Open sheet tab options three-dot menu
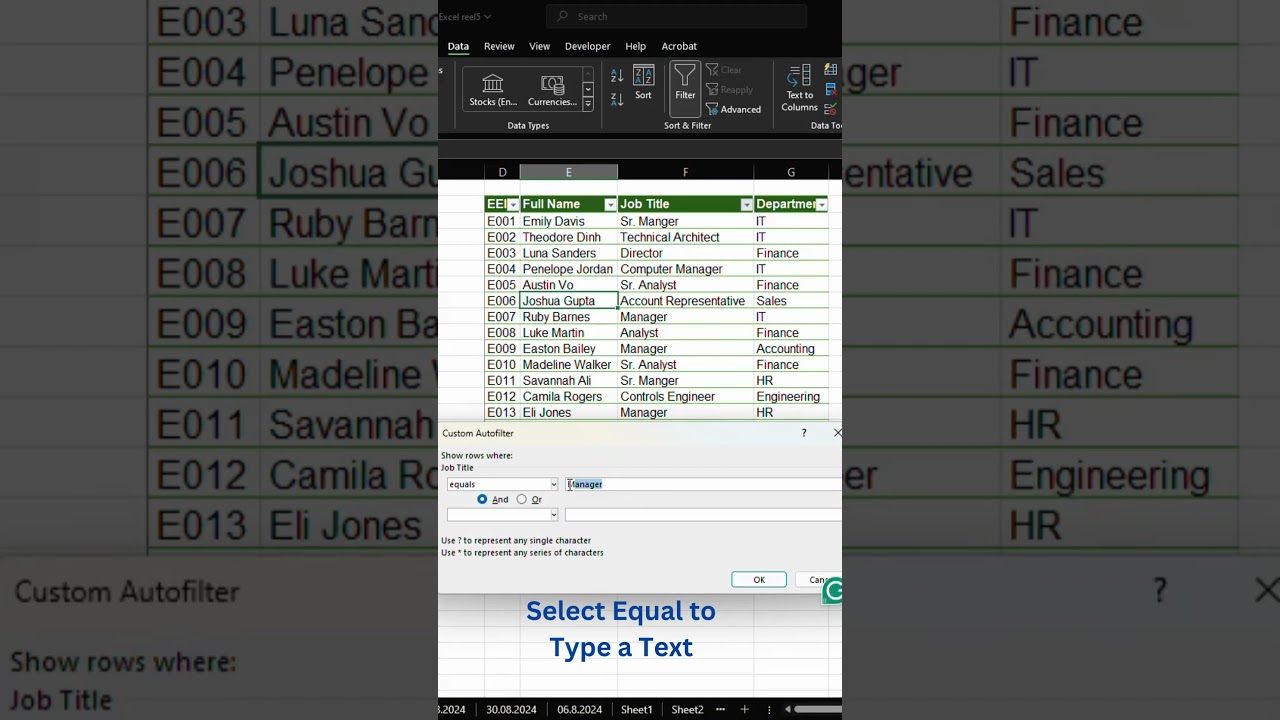 [x=769, y=709]
